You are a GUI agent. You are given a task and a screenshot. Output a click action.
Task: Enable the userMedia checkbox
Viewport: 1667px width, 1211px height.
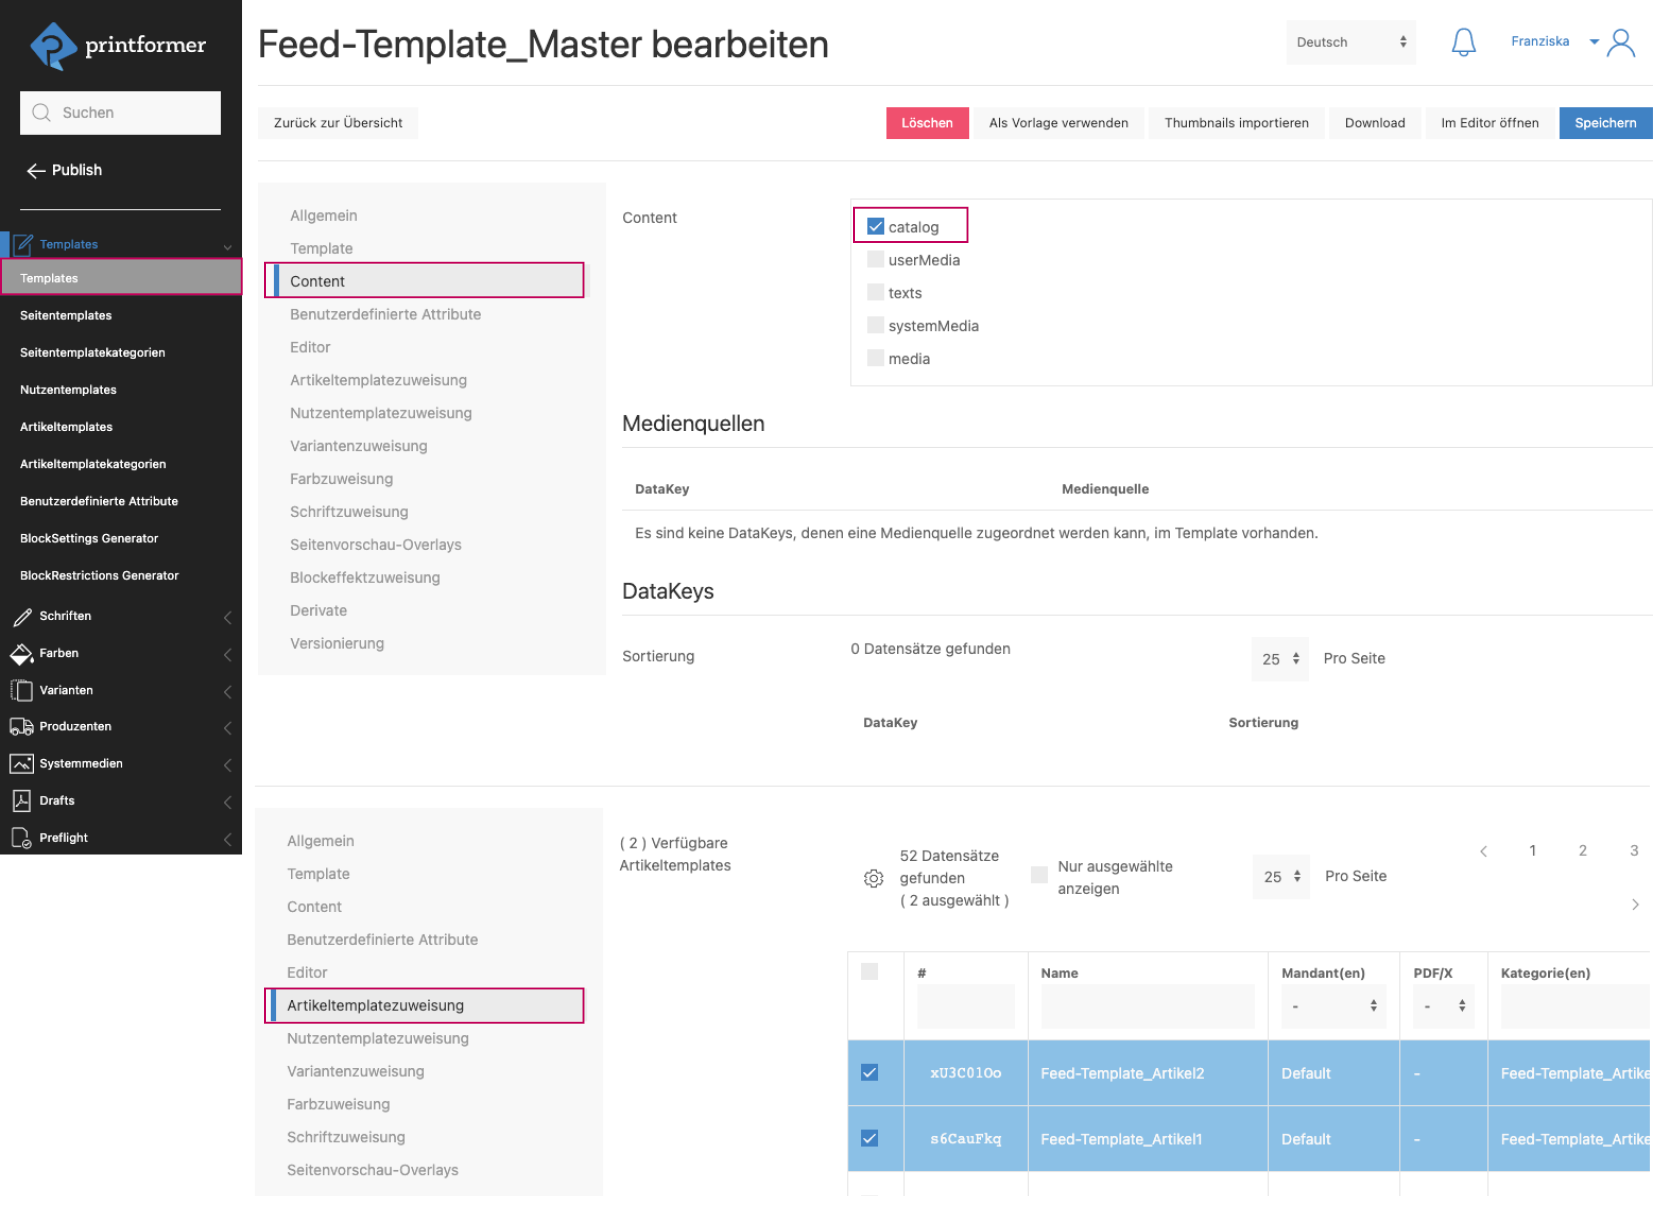876,260
